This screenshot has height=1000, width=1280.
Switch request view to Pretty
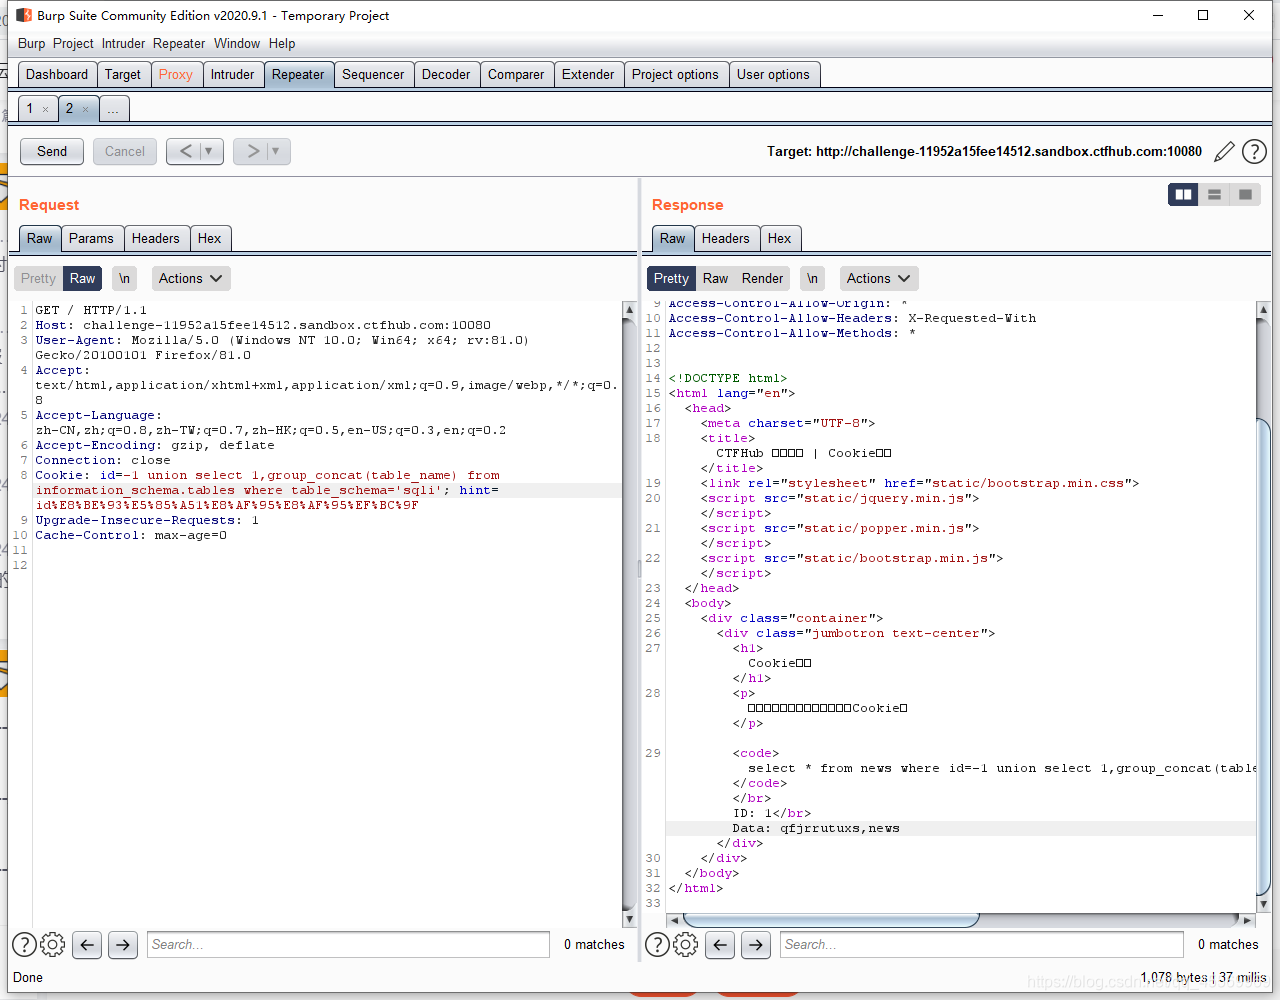pyautogui.click(x=38, y=278)
